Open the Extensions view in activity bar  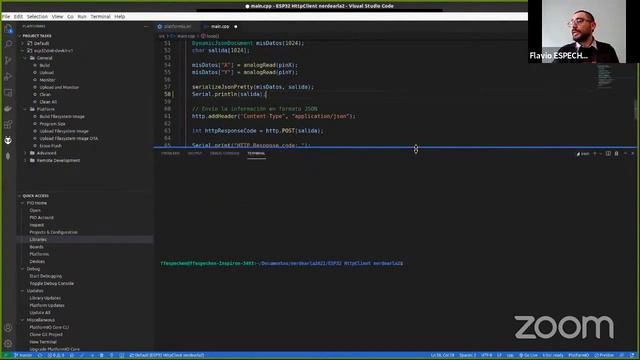tap(8, 124)
